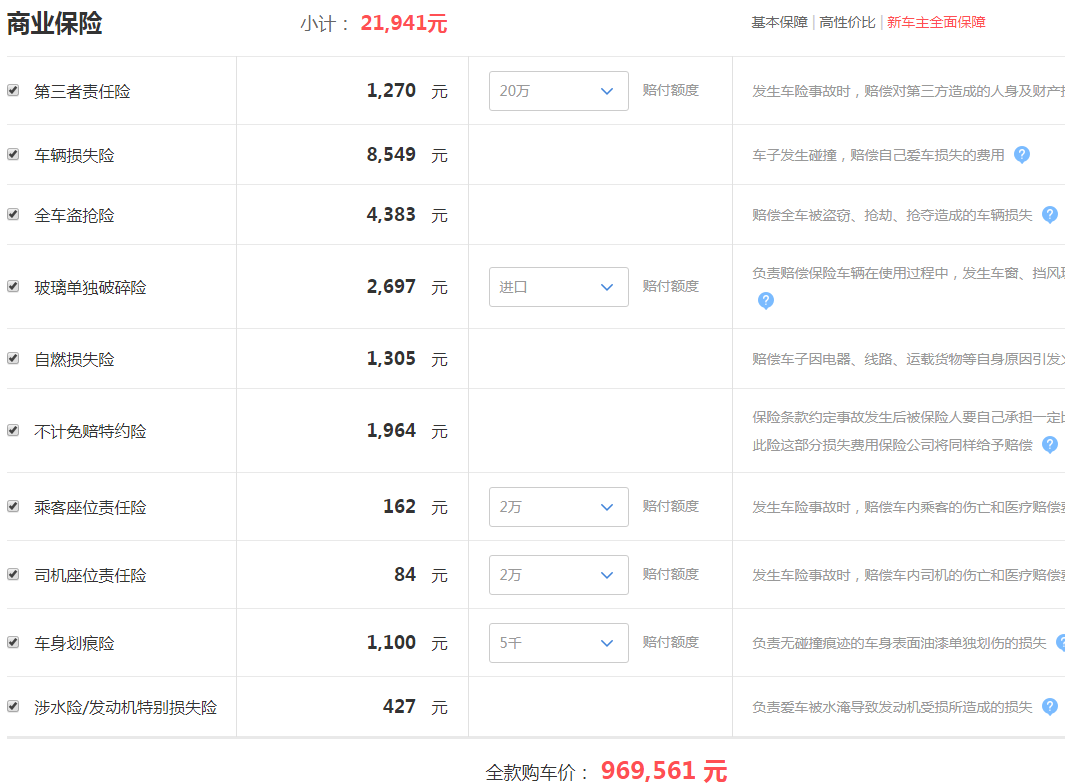The width and height of the screenshot is (1065, 783).
Task: Uncheck the 车身划痕险 checkbox
Action: click(13, 642)
